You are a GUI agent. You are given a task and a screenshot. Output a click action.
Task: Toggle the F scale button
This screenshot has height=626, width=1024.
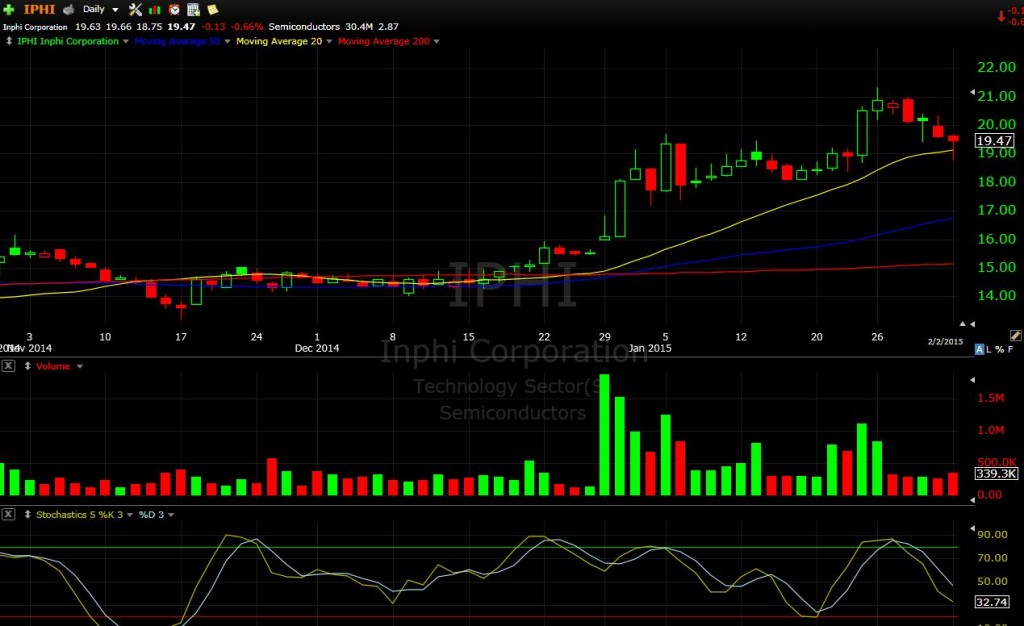(1010, 349)
